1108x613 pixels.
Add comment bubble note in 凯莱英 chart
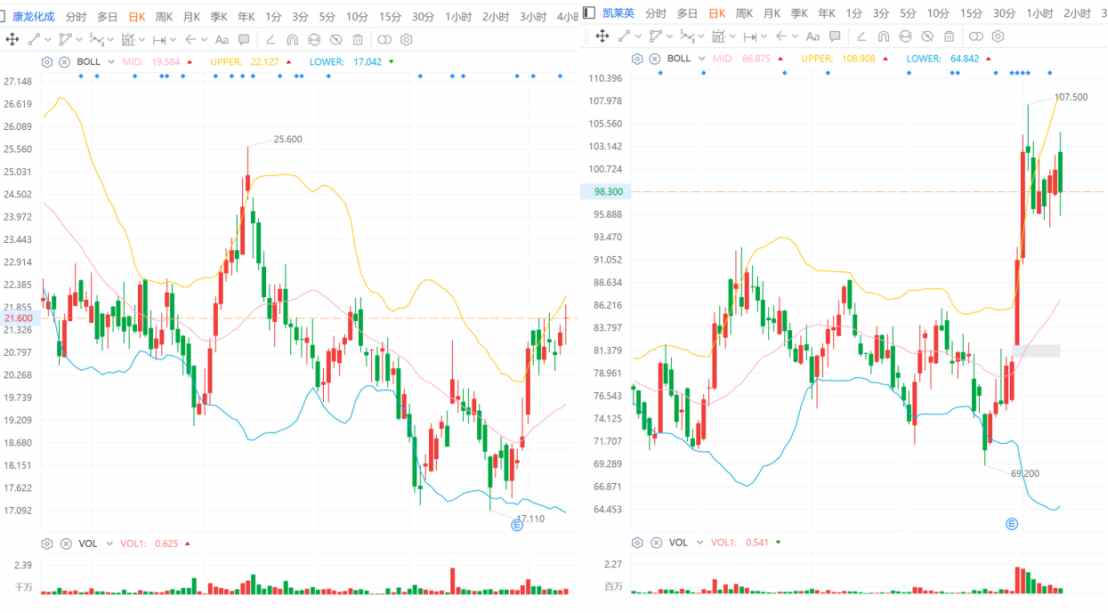point(835,36)
